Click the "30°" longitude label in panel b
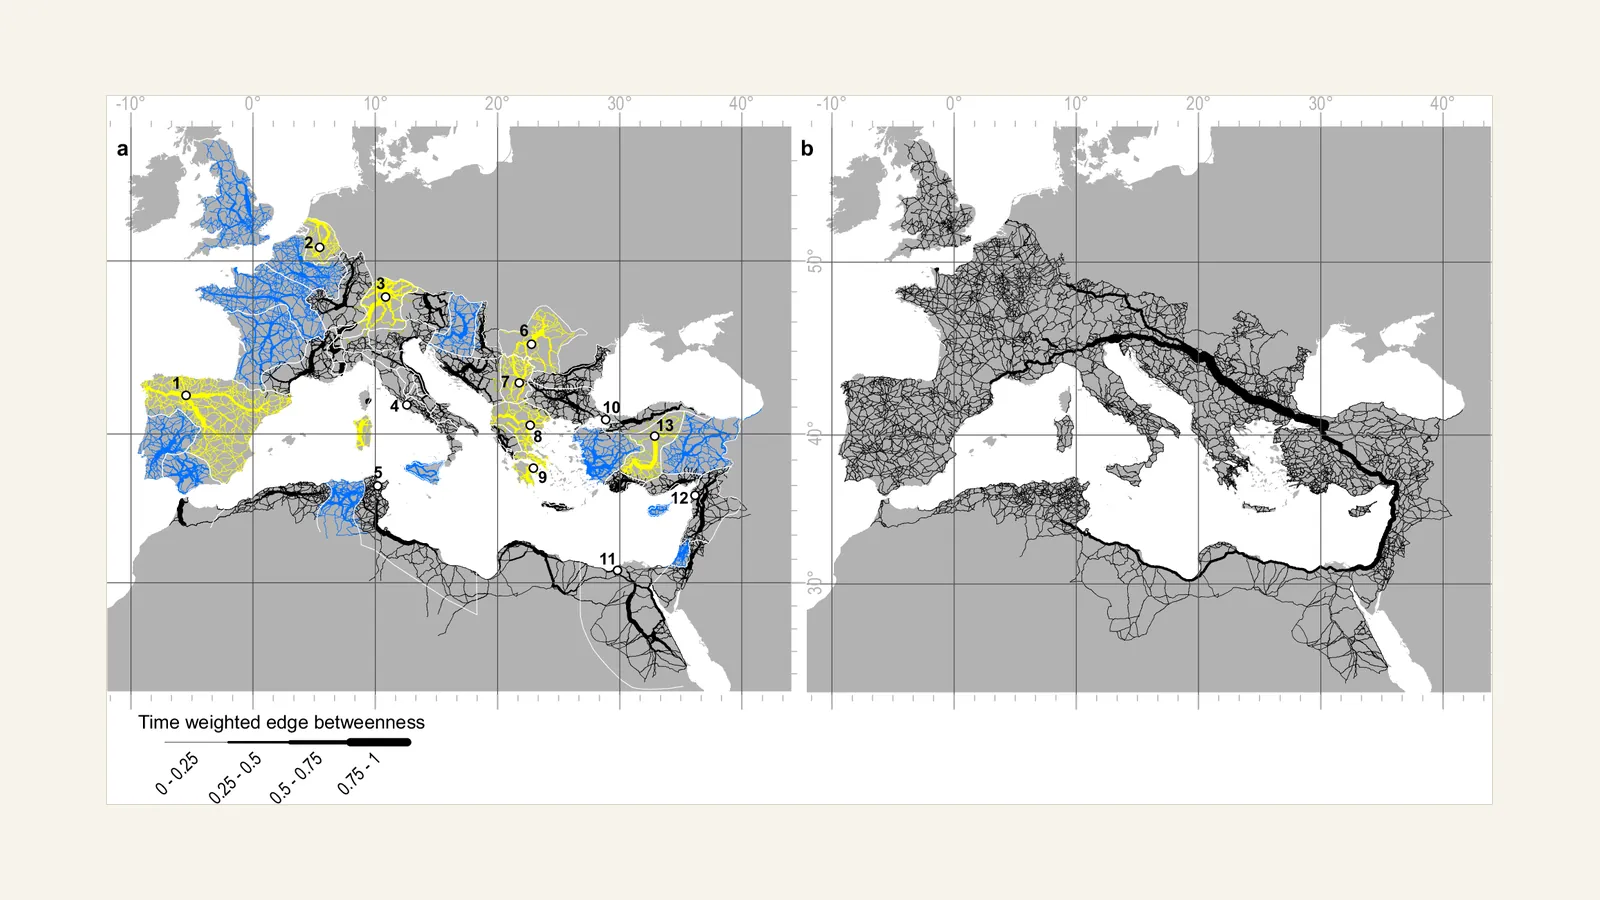 [x=1320, y=104]
